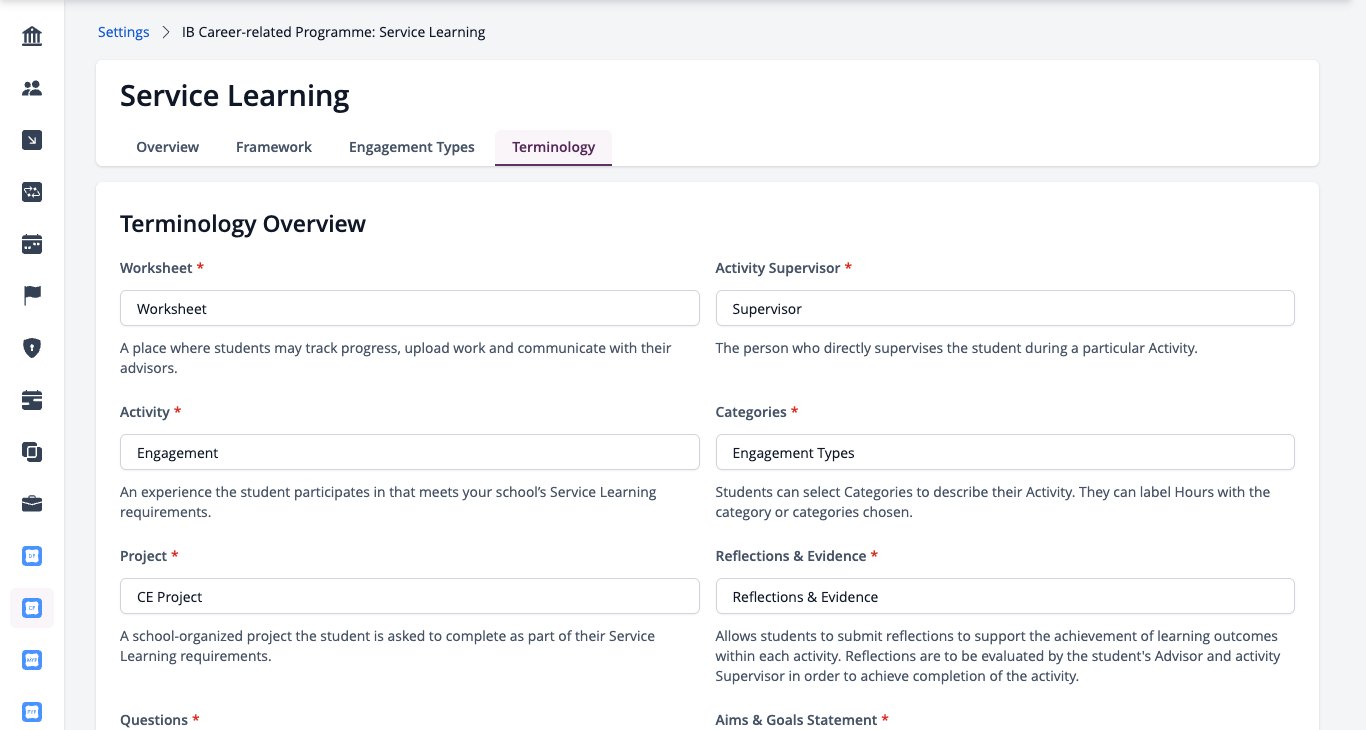Open the Engagement Types tab

[x=412, y=147]
